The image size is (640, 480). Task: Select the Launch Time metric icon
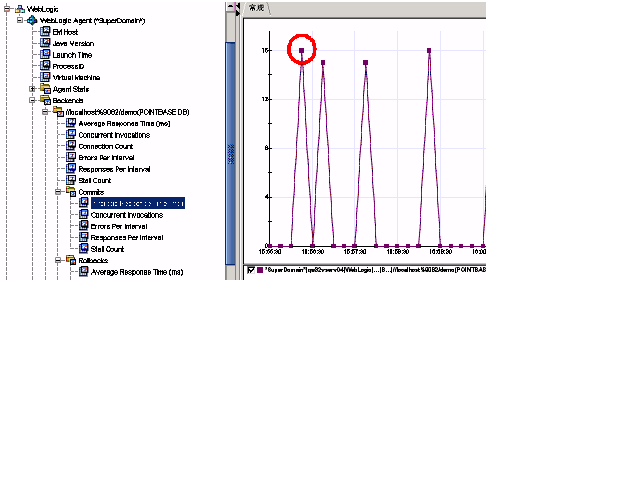coord(45,54)
